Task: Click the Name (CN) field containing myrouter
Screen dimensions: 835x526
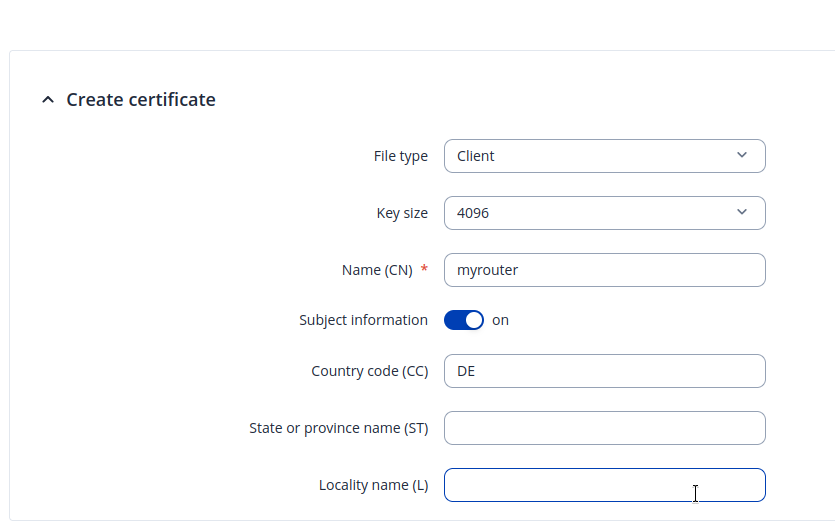Action: point(604,270)
